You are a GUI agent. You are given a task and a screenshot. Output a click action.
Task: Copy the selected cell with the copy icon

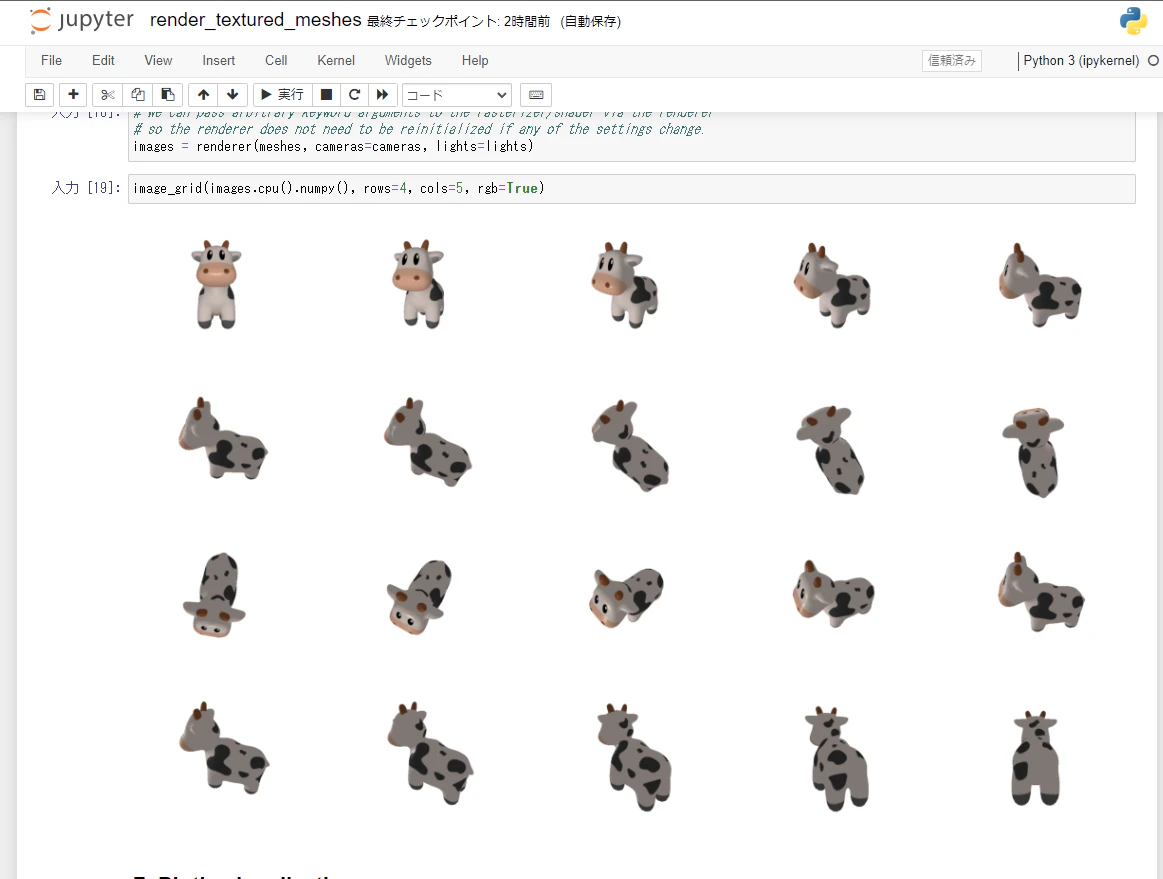tap(137, 94)
